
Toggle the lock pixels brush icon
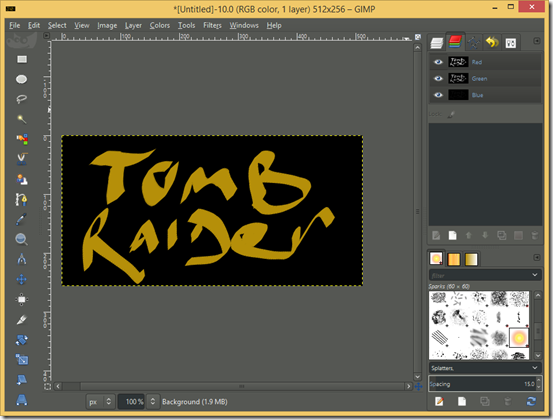(451, 114)
